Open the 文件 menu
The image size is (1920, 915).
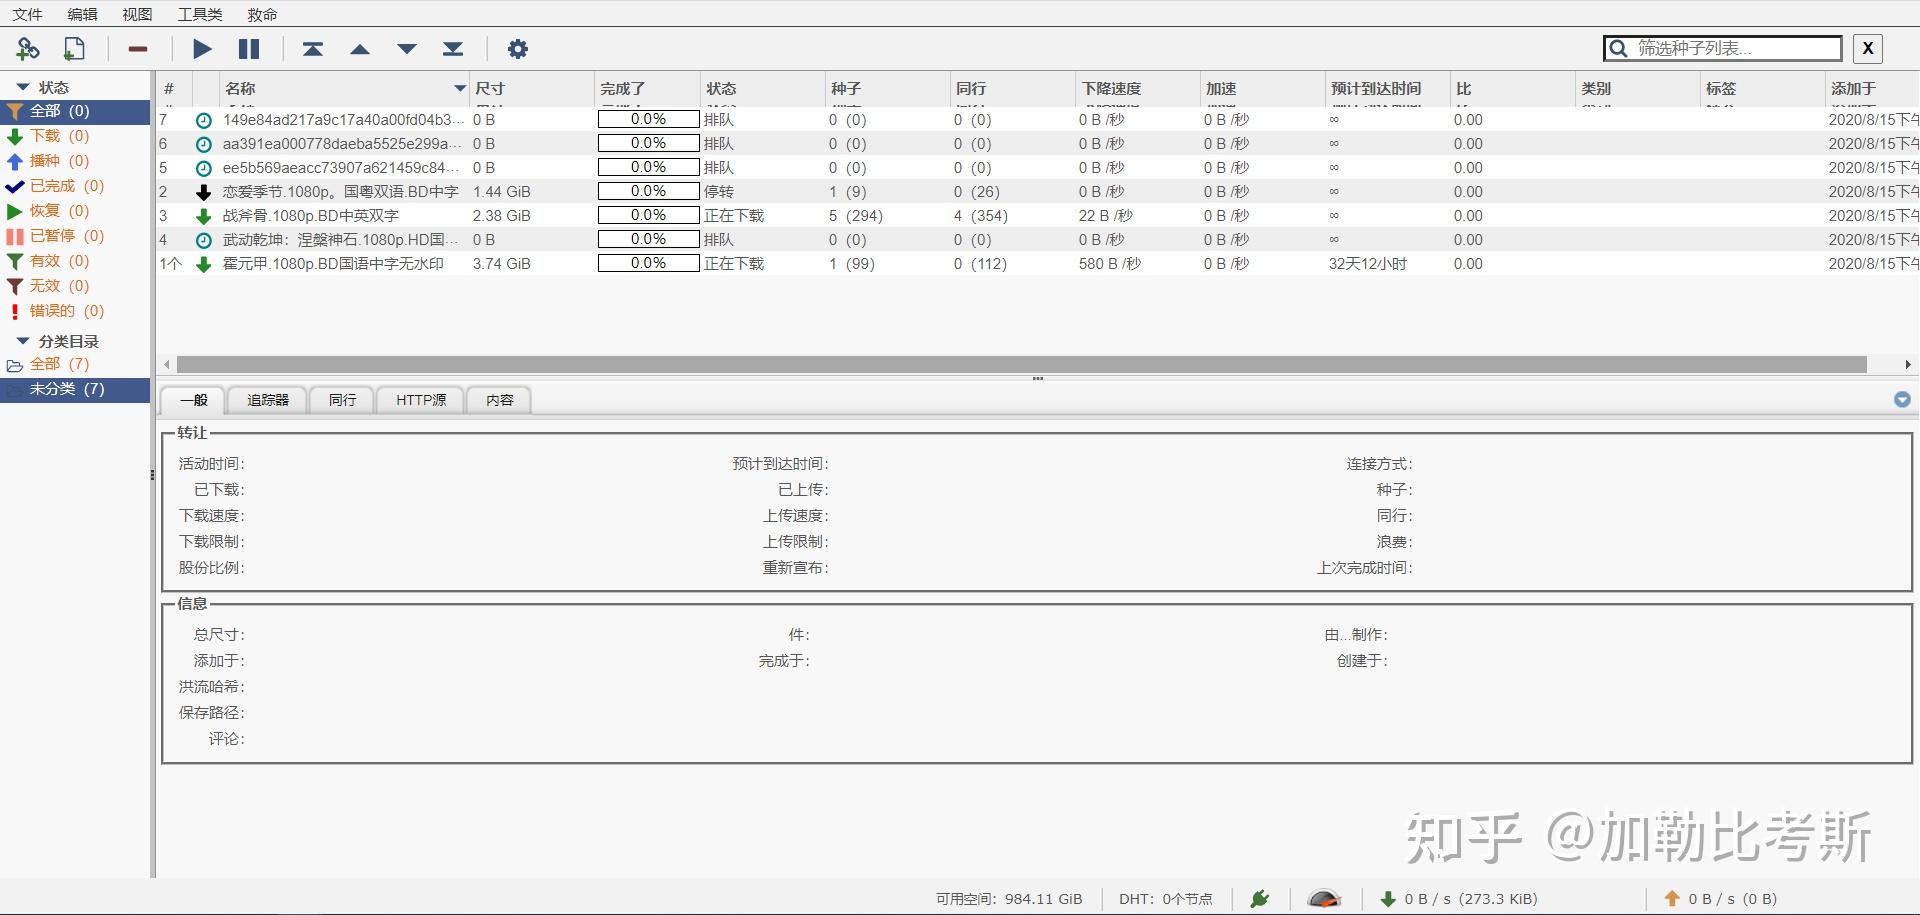point(27,14)
